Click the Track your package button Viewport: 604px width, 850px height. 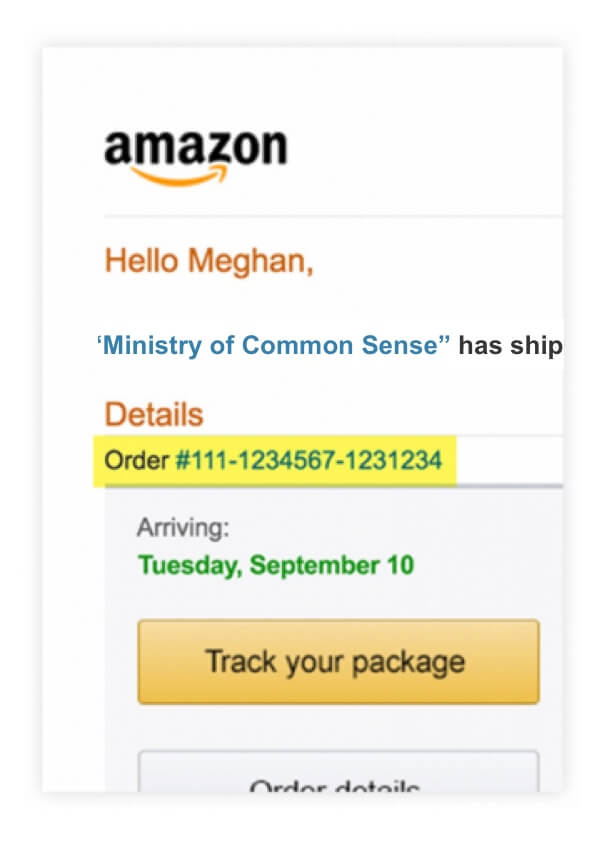(x=338, y=662)
